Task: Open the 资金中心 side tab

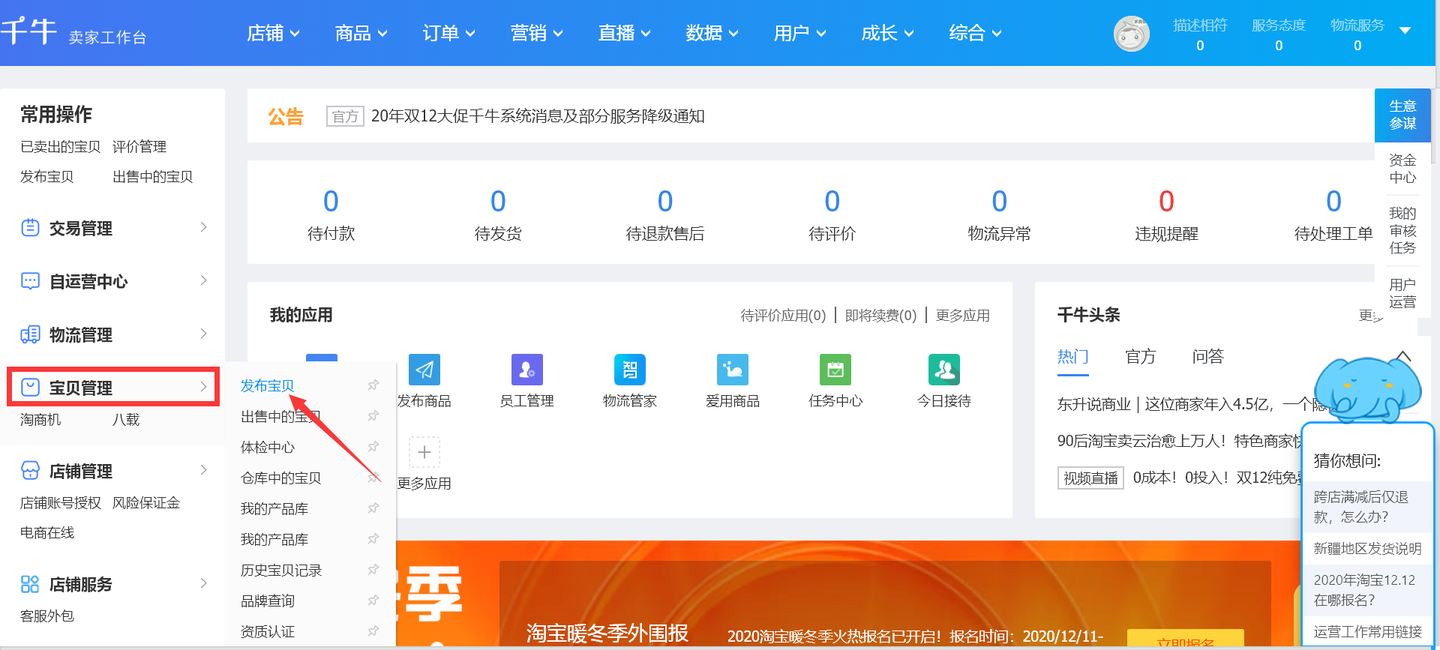Action: 1403,168
